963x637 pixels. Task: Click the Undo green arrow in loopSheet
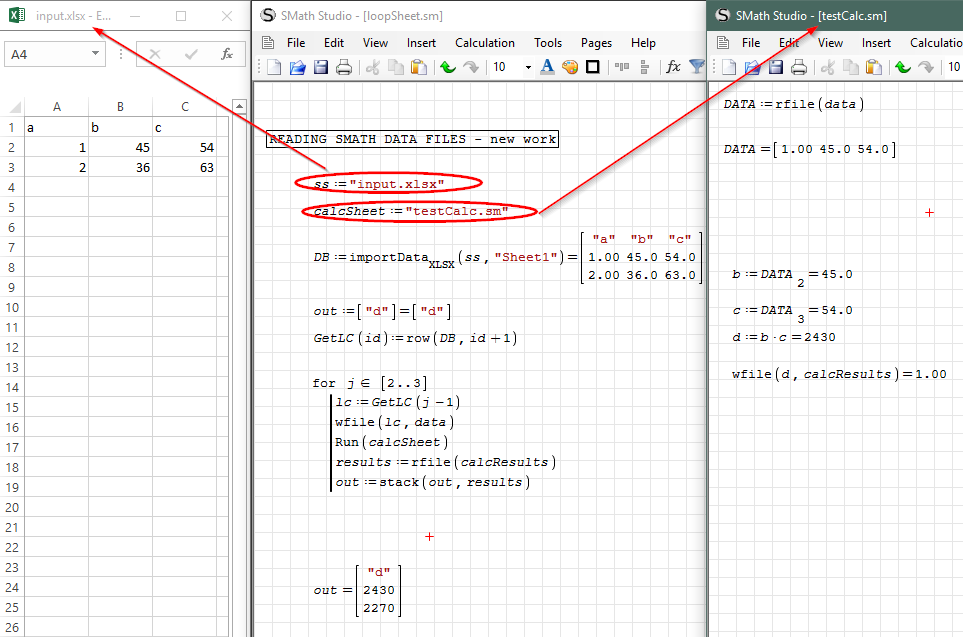(x=447, y=67)
